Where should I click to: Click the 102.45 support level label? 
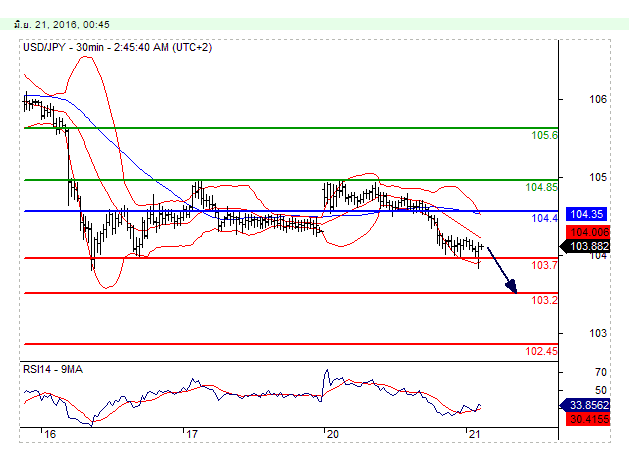click(542, 351)
